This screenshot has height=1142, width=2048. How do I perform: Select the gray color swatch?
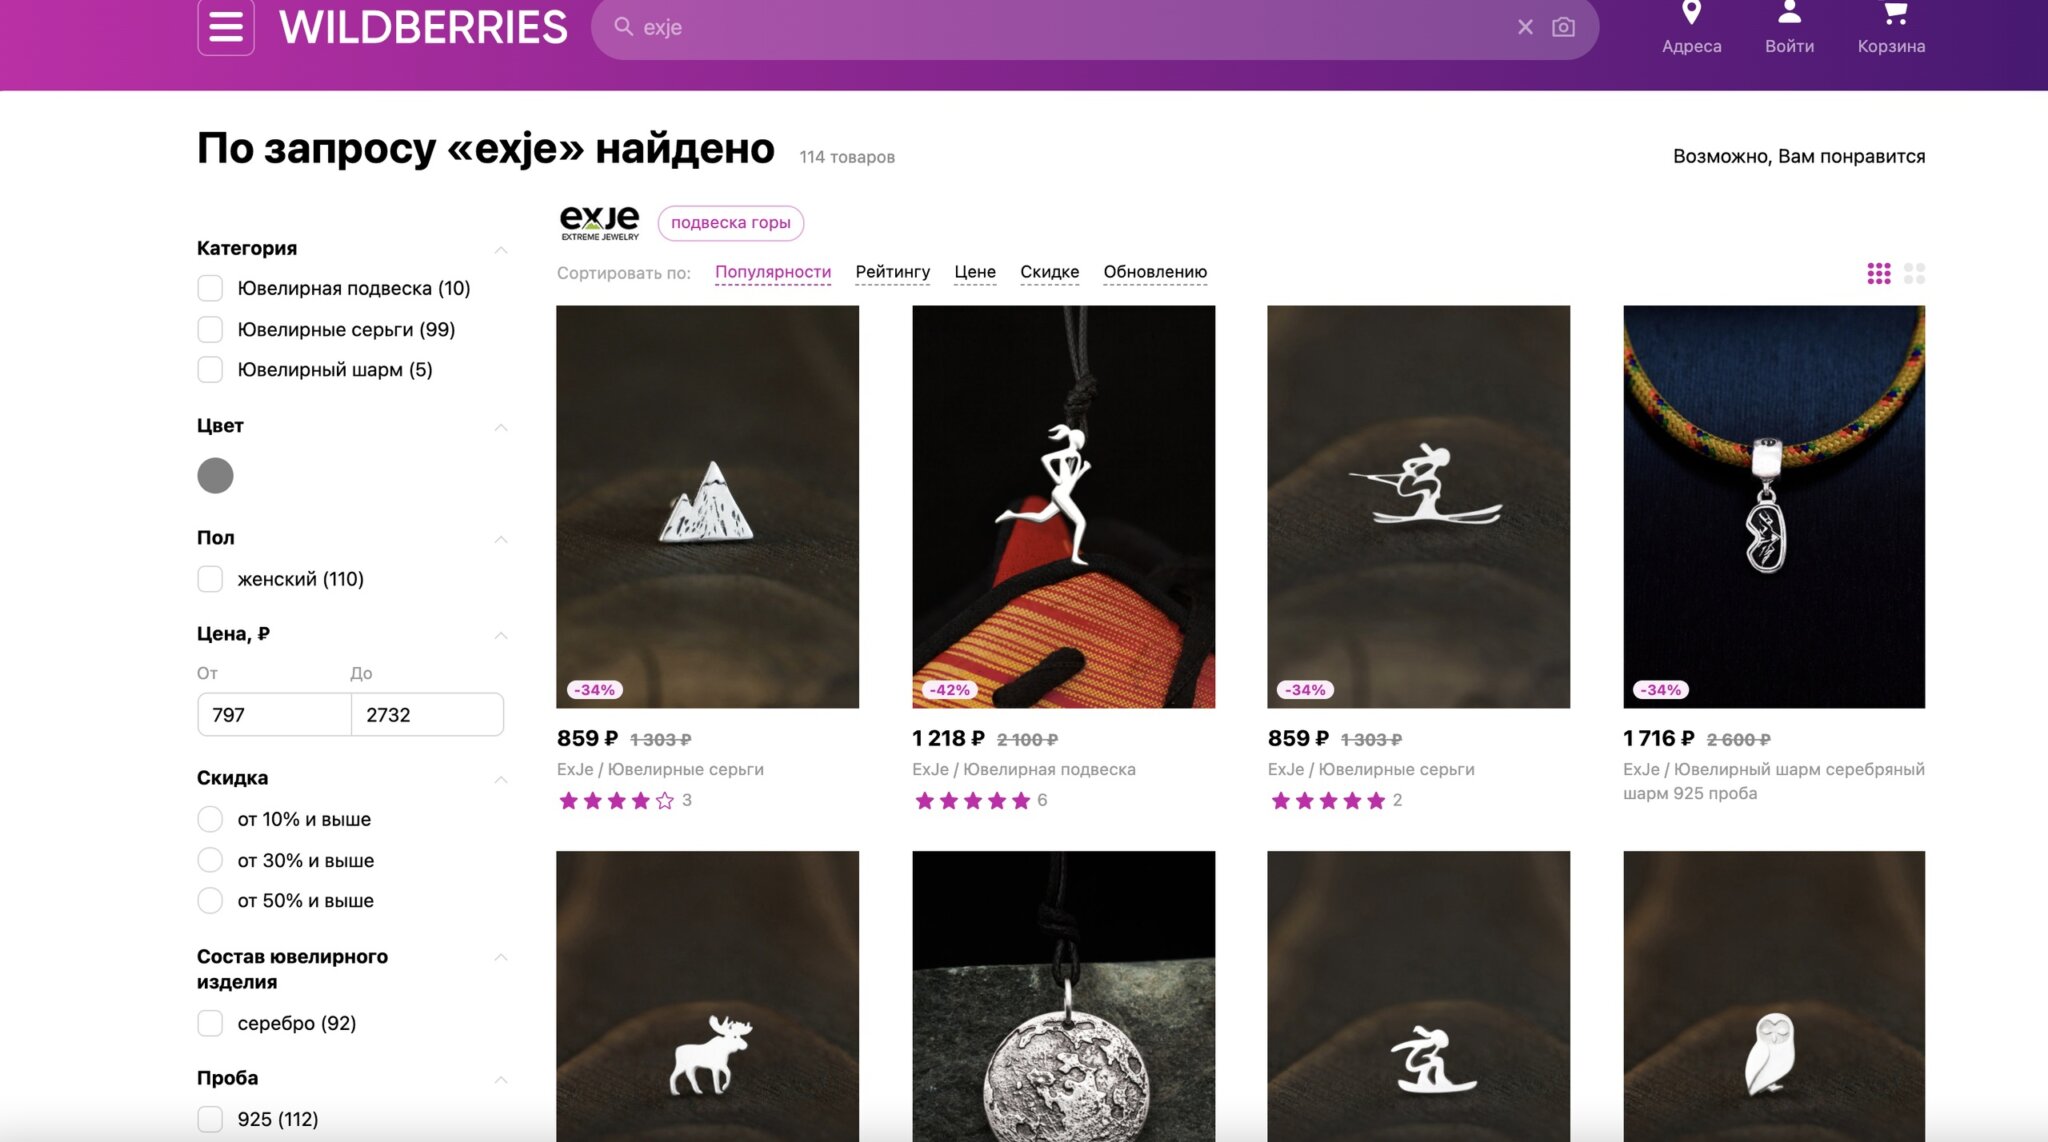click(215, 475)
